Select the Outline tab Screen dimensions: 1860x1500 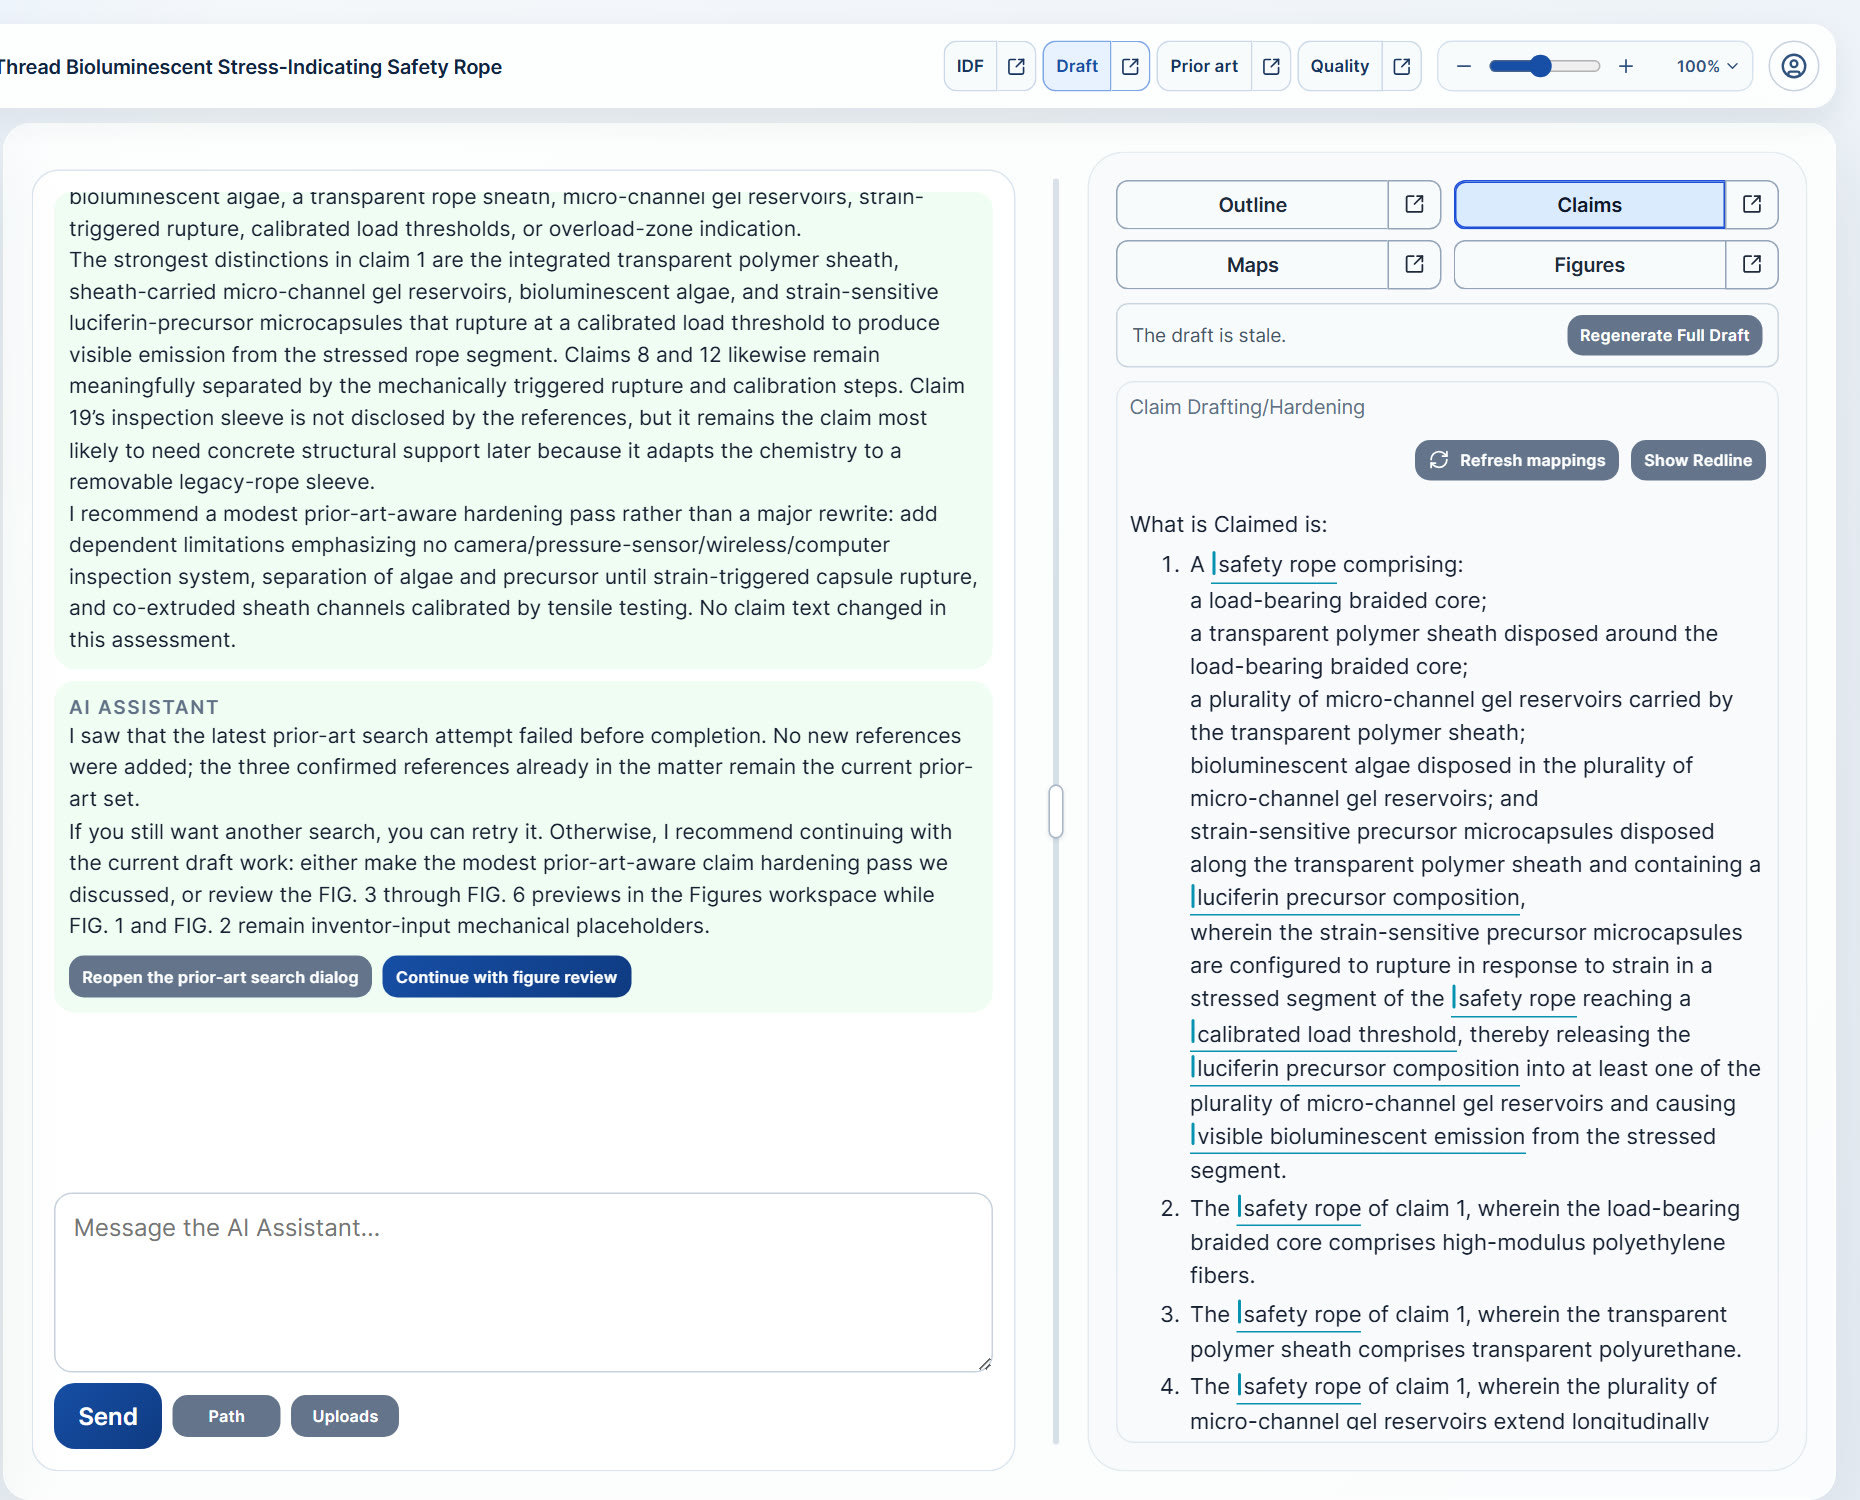point(1252,205)
